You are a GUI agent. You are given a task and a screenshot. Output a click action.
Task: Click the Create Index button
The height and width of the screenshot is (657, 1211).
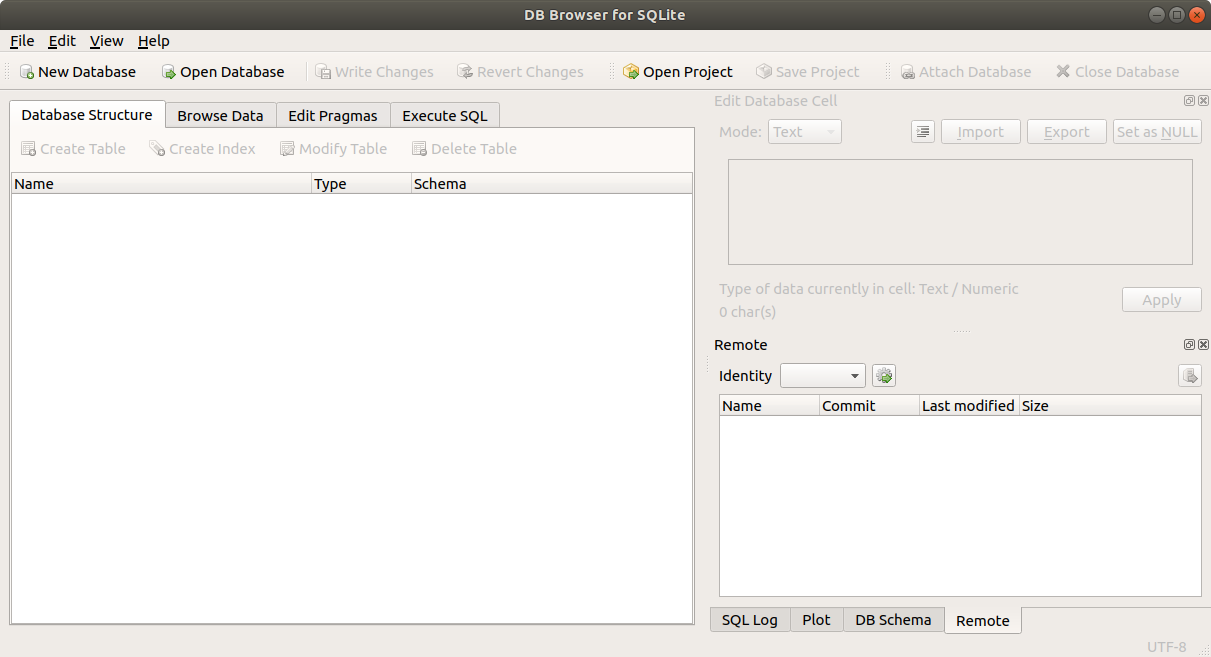coord(203,149)
